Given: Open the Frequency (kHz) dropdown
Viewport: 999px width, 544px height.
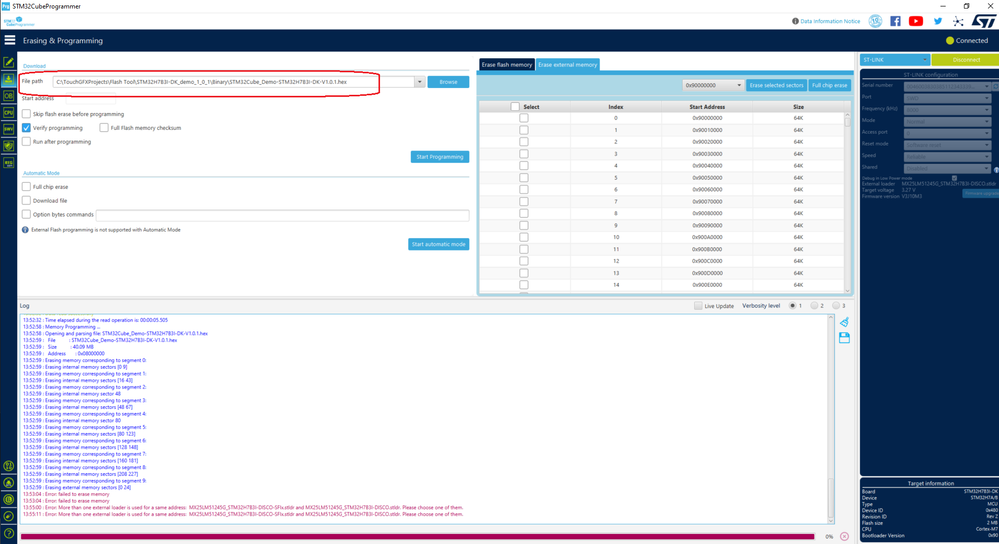Looking at the screenshot, I should (x=947, y=109).
